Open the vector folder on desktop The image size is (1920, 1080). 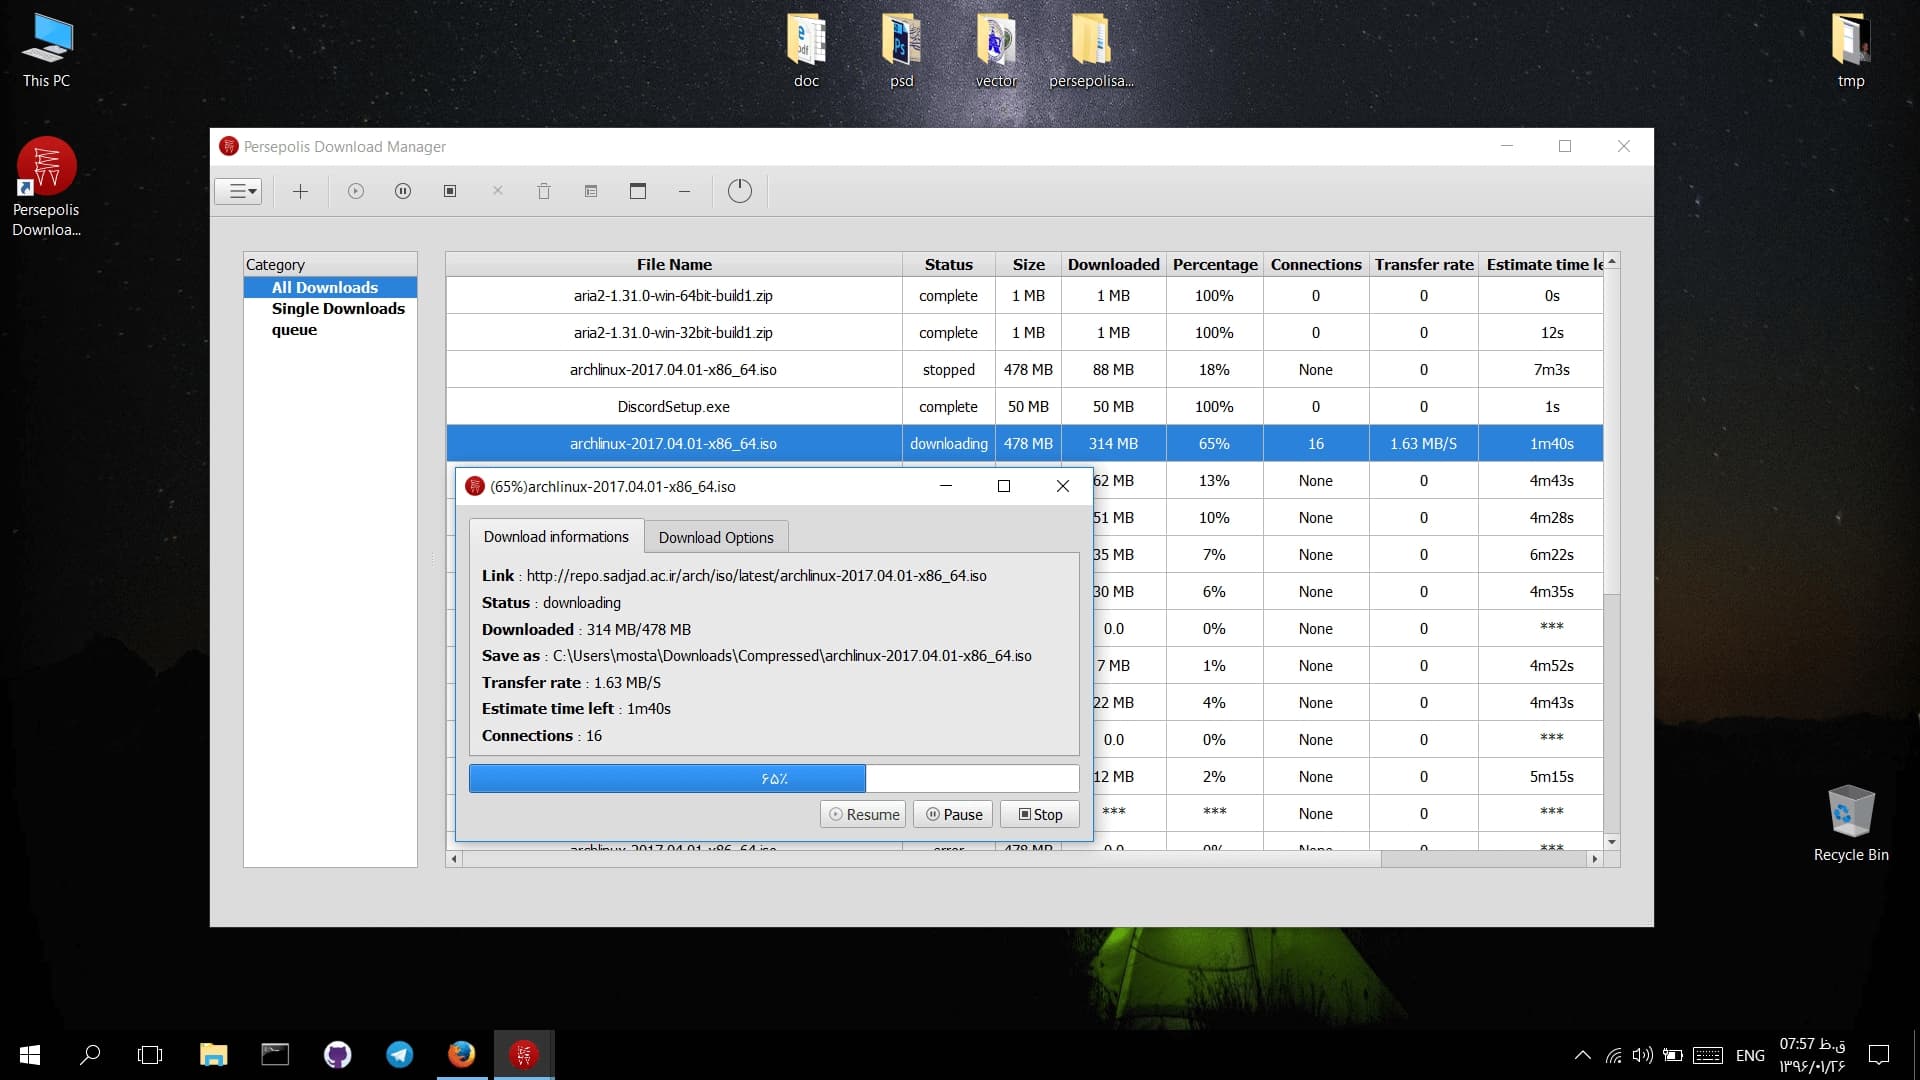pyautogui.click(x=996, y=51)
